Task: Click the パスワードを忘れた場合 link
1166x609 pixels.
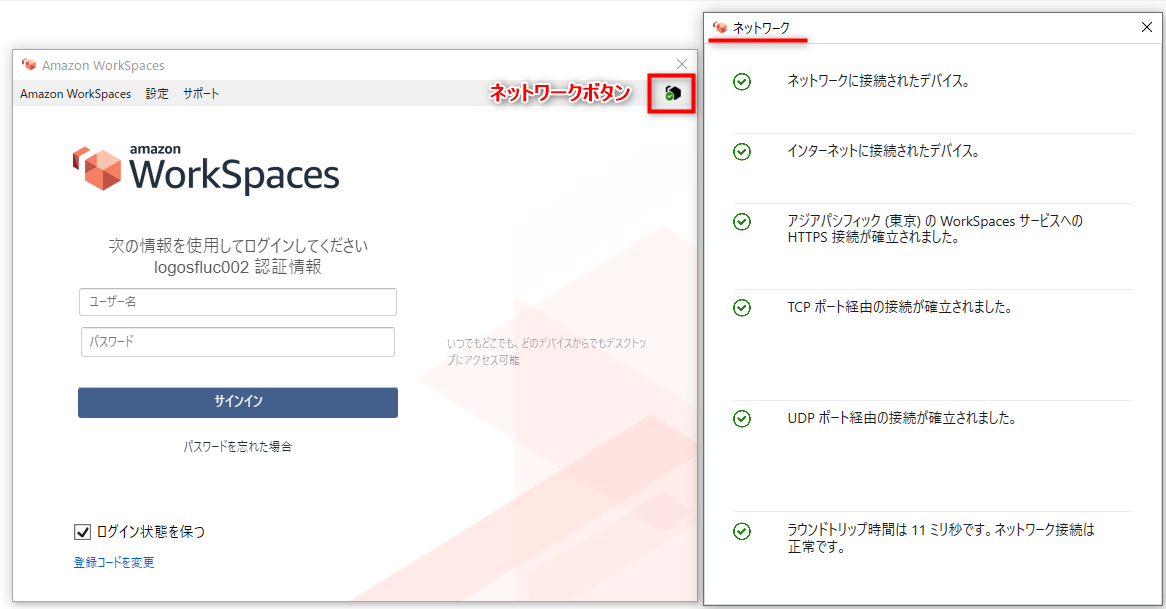Action: tap(238, 446)
